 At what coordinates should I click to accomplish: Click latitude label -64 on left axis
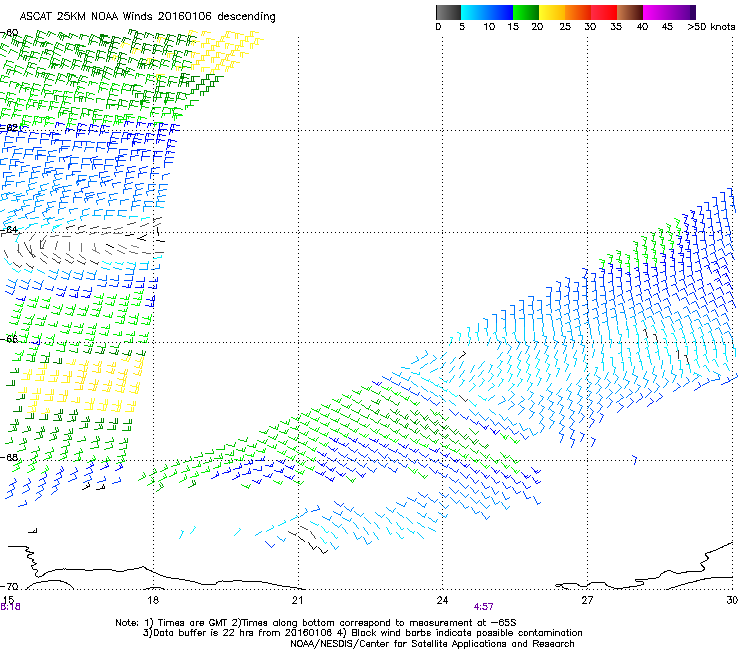(x=9, y=230)
